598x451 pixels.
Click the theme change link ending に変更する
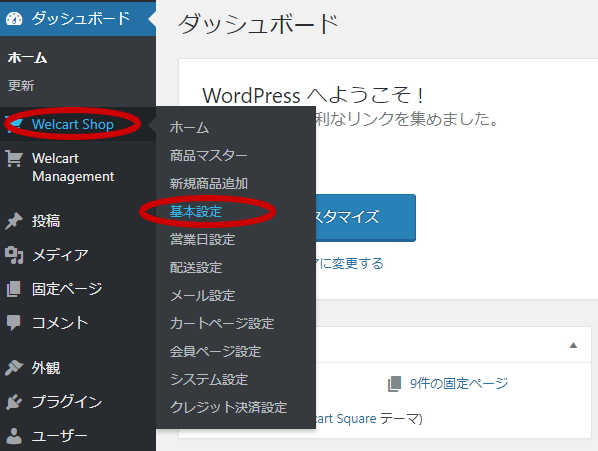click(x=349, y=263)
